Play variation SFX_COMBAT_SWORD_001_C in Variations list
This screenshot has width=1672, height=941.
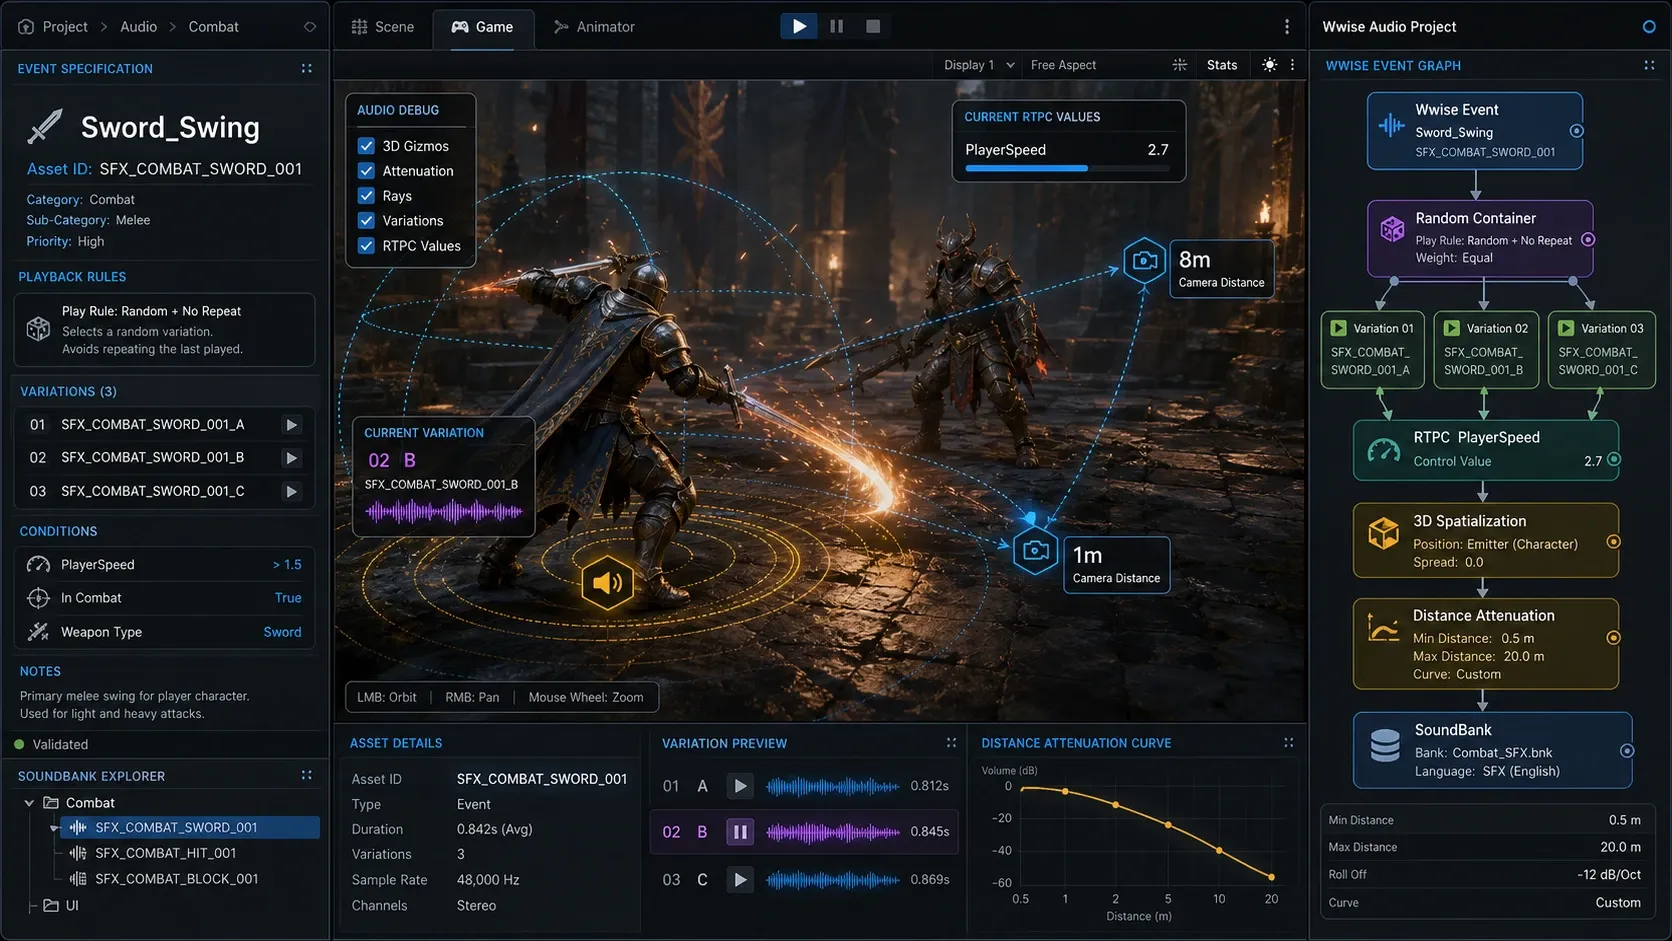291,492
